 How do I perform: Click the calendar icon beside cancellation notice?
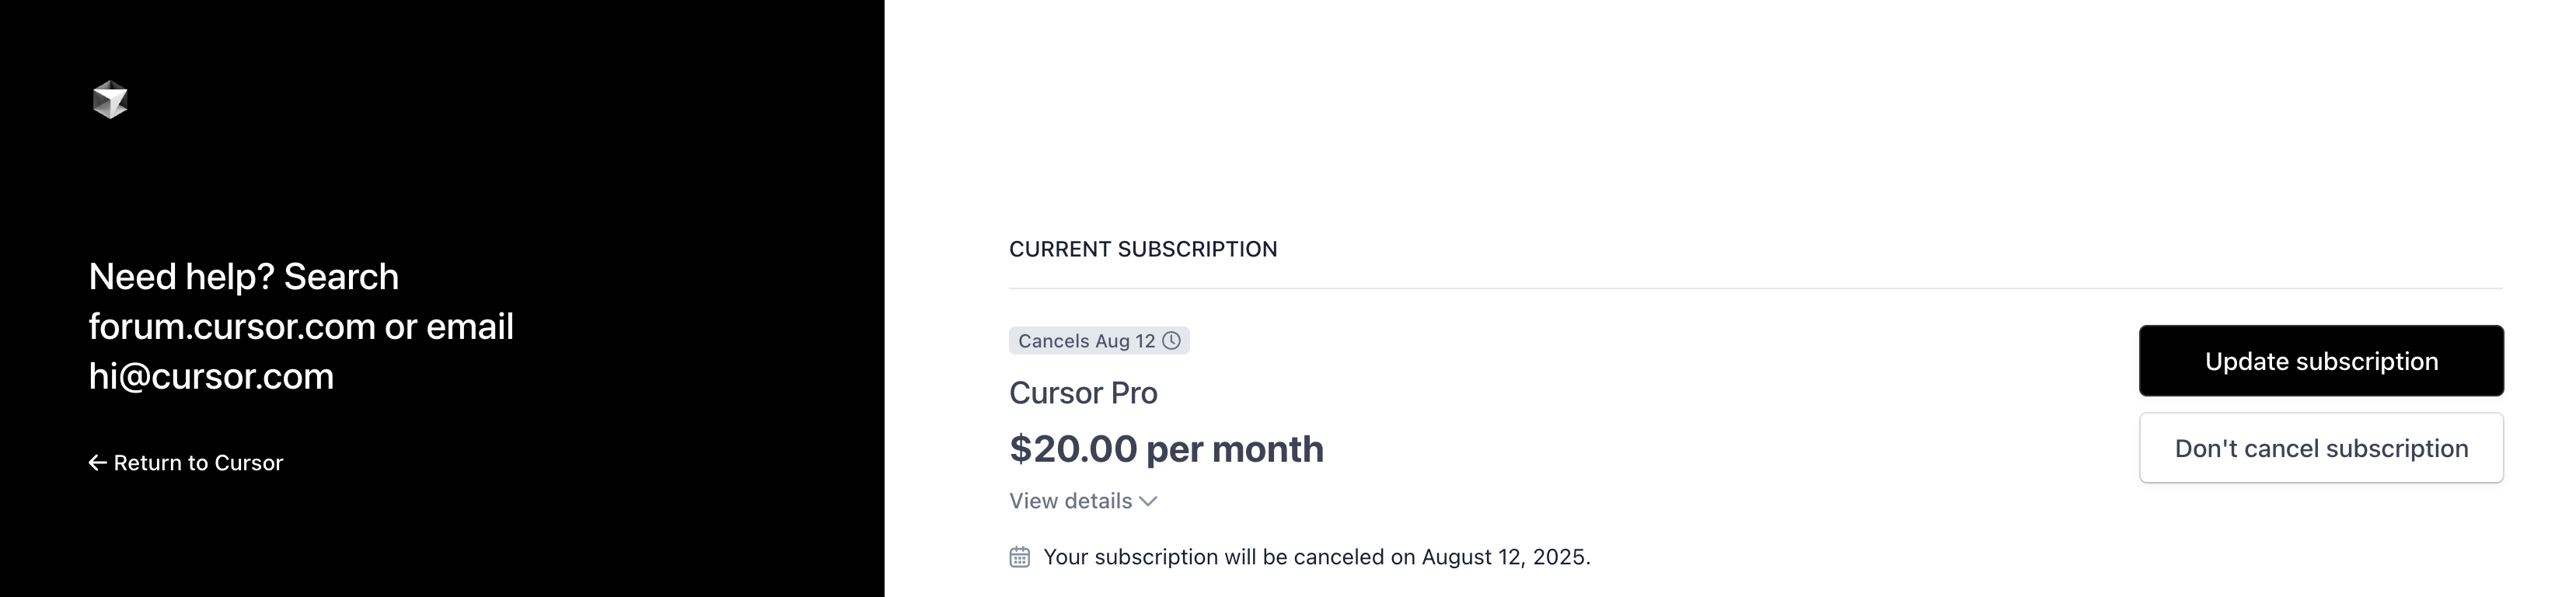point(1019,557)
